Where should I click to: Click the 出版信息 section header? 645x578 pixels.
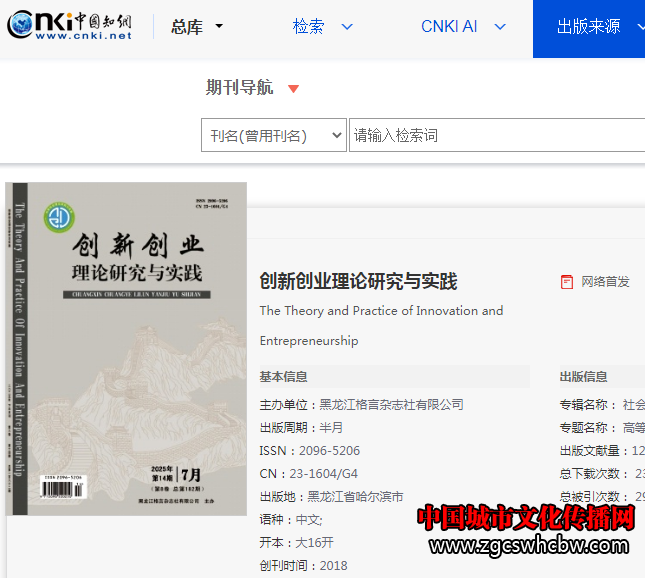click(x=583, y=377)
